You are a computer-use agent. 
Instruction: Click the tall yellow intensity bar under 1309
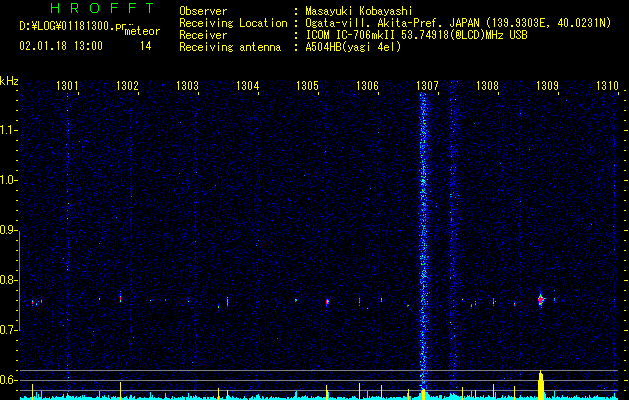tap(541, 385)
